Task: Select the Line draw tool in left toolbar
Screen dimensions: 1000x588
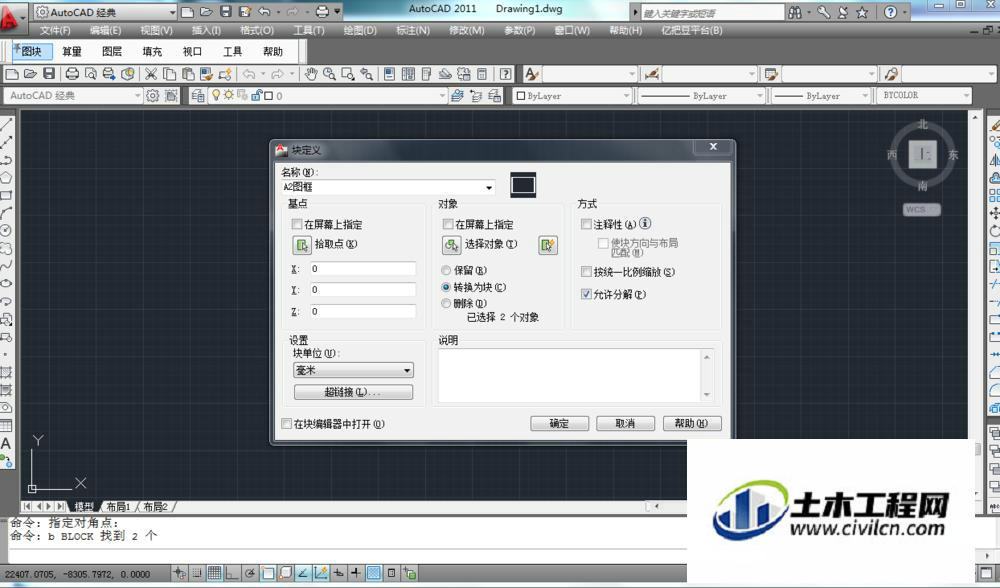Action: pos(6,124)
